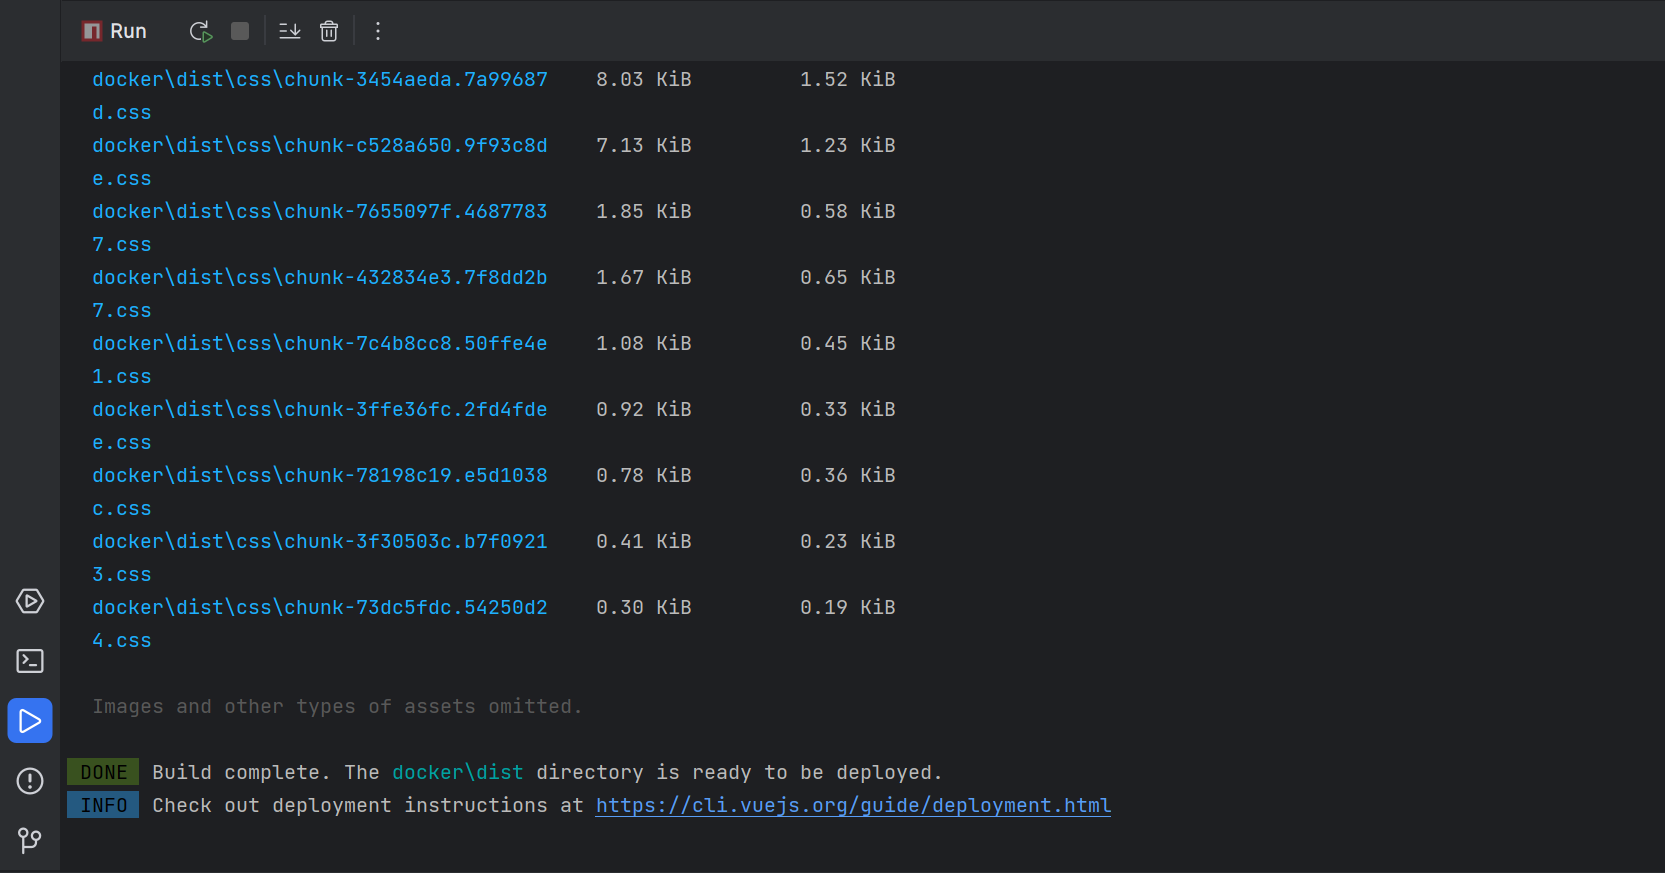The height and width of the screenshot is (873, 1665).
Task: Click the green docker\dist directory path
Action: [457, 773]
